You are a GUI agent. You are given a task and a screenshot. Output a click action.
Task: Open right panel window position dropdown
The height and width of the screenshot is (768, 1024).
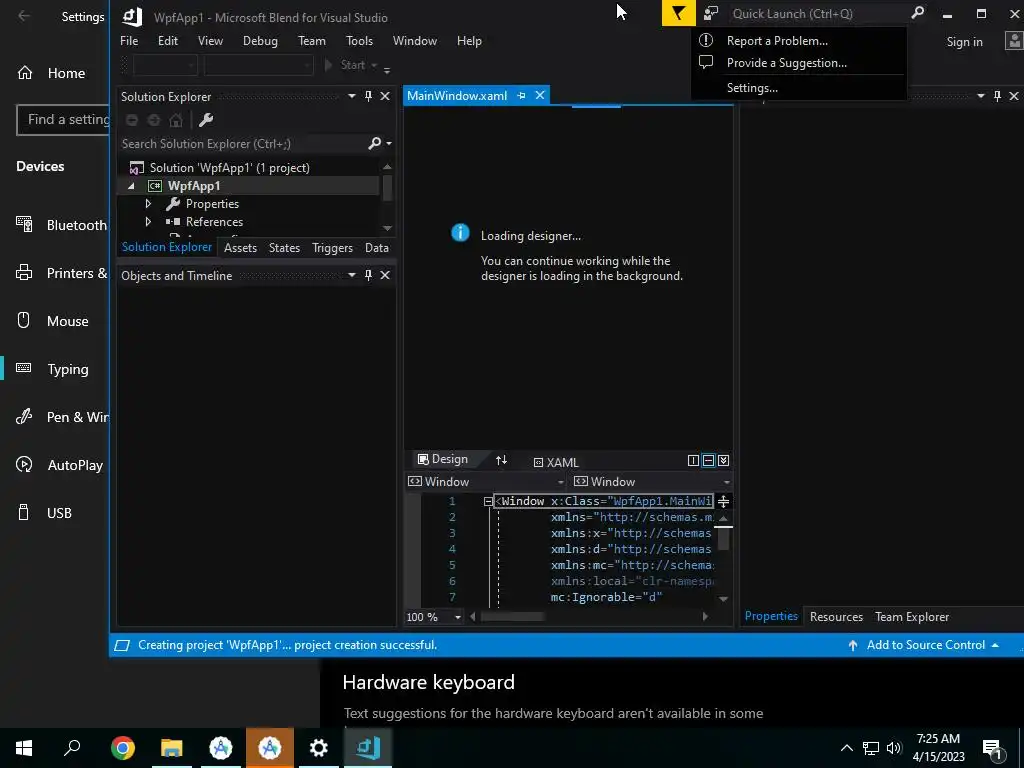point(980,96)
